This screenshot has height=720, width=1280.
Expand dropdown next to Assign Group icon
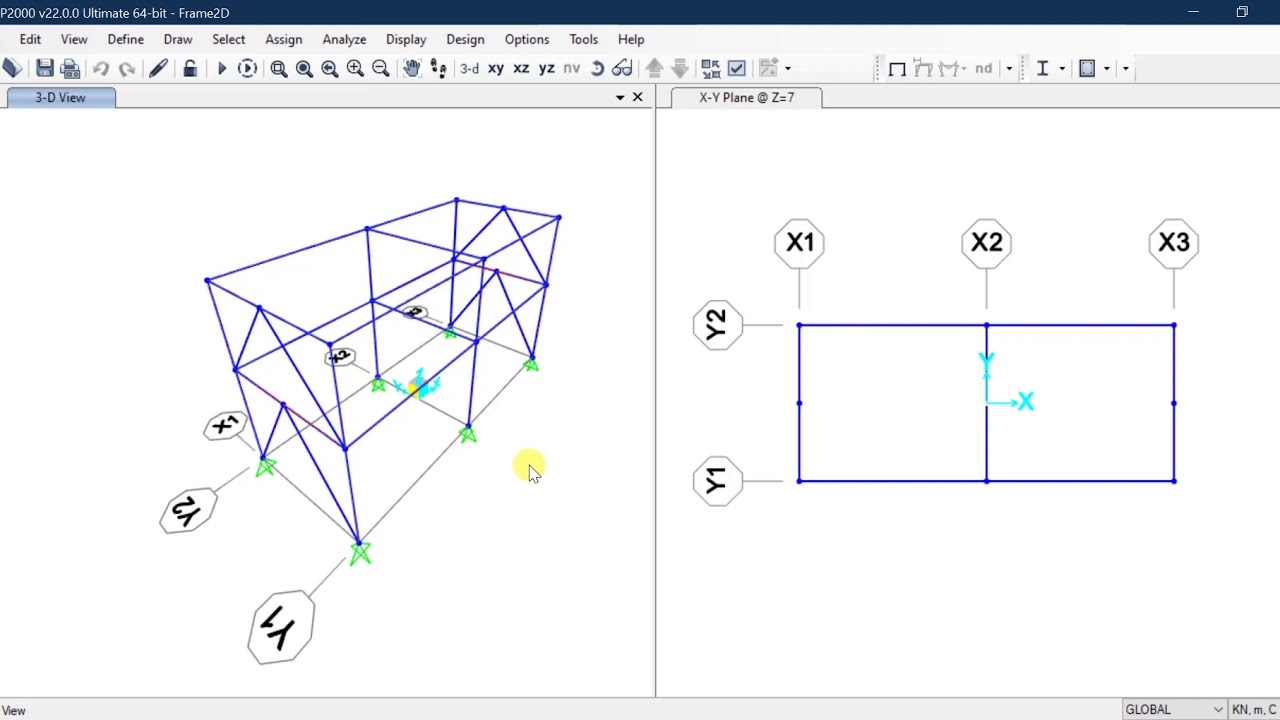point(788,68)
